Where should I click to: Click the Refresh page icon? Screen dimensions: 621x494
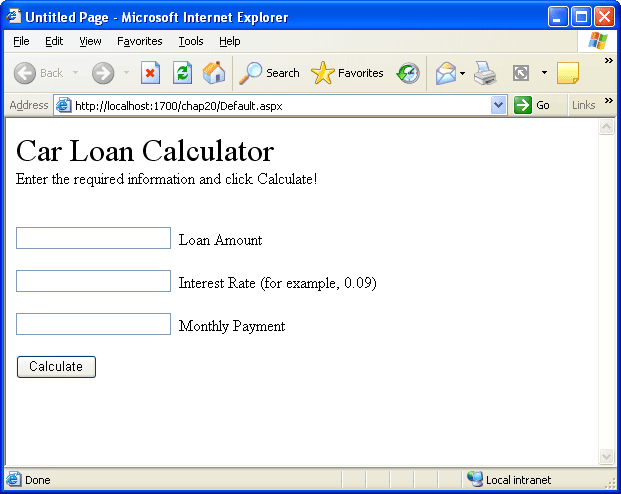click(x=182, y=73)
